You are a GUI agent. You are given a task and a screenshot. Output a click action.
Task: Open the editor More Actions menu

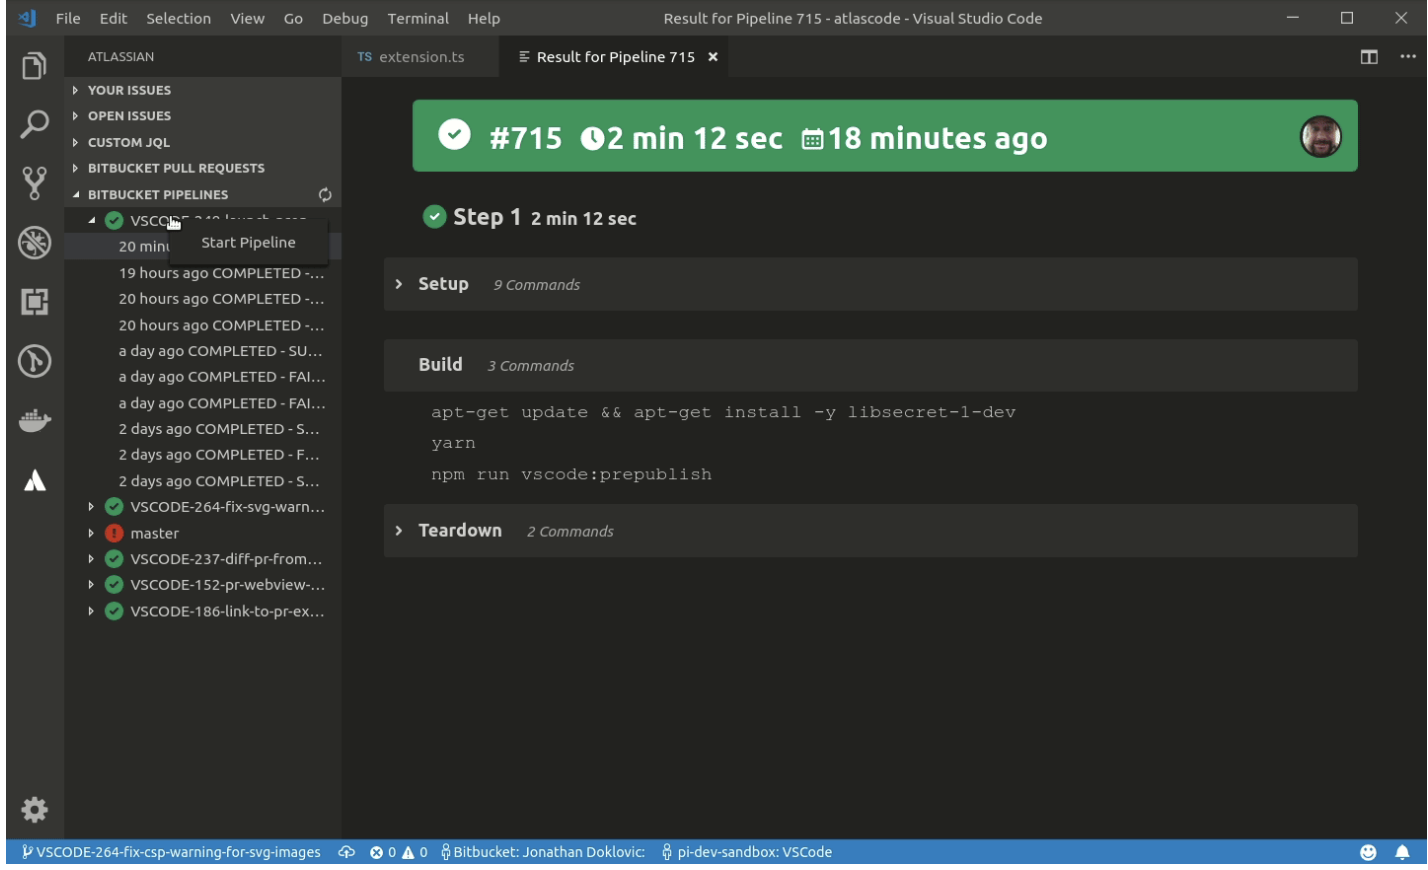1408,57
